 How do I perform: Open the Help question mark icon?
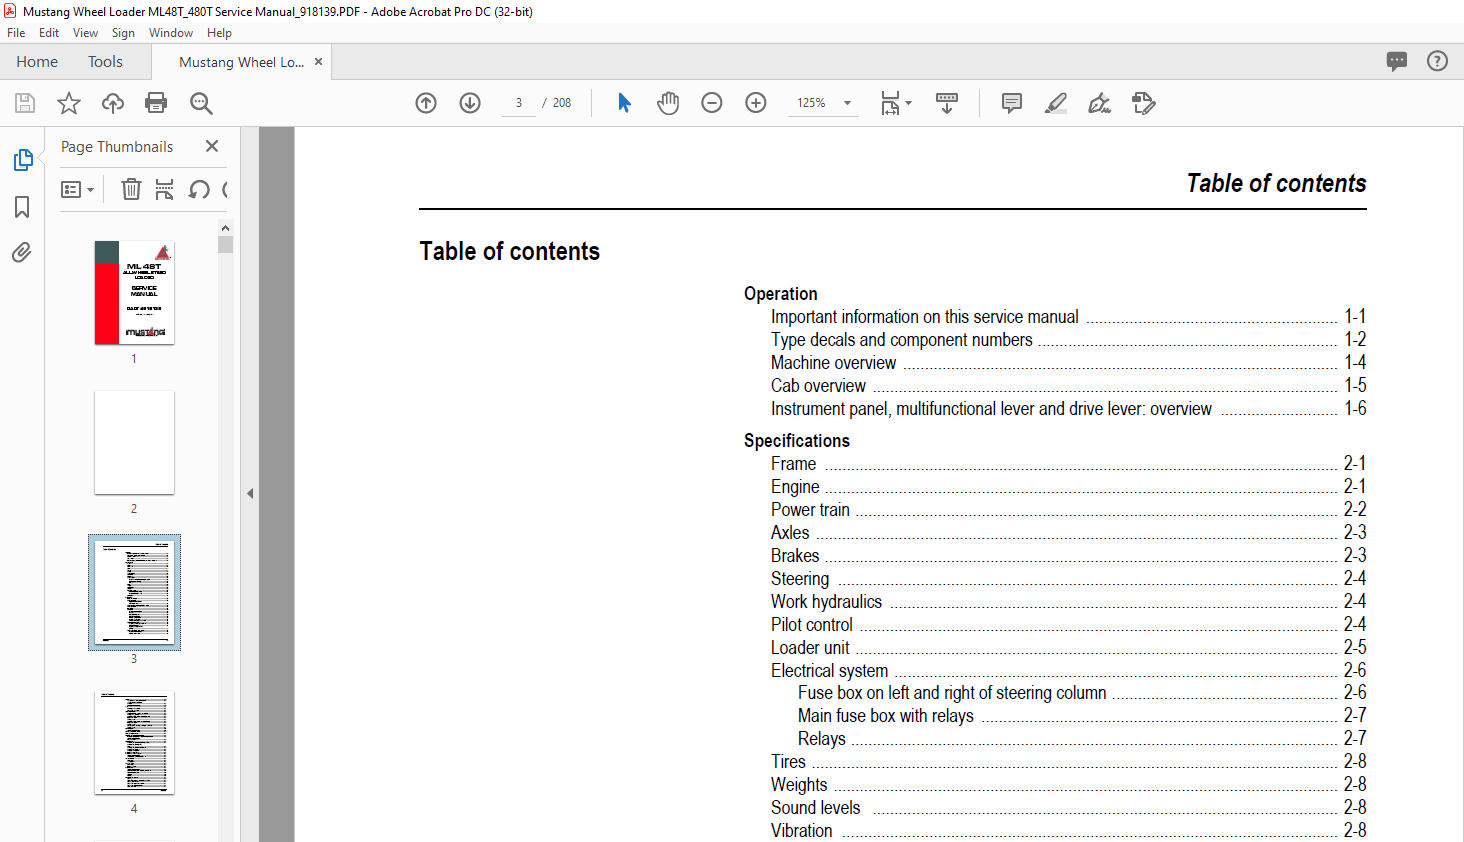(x=1437, y=61)
